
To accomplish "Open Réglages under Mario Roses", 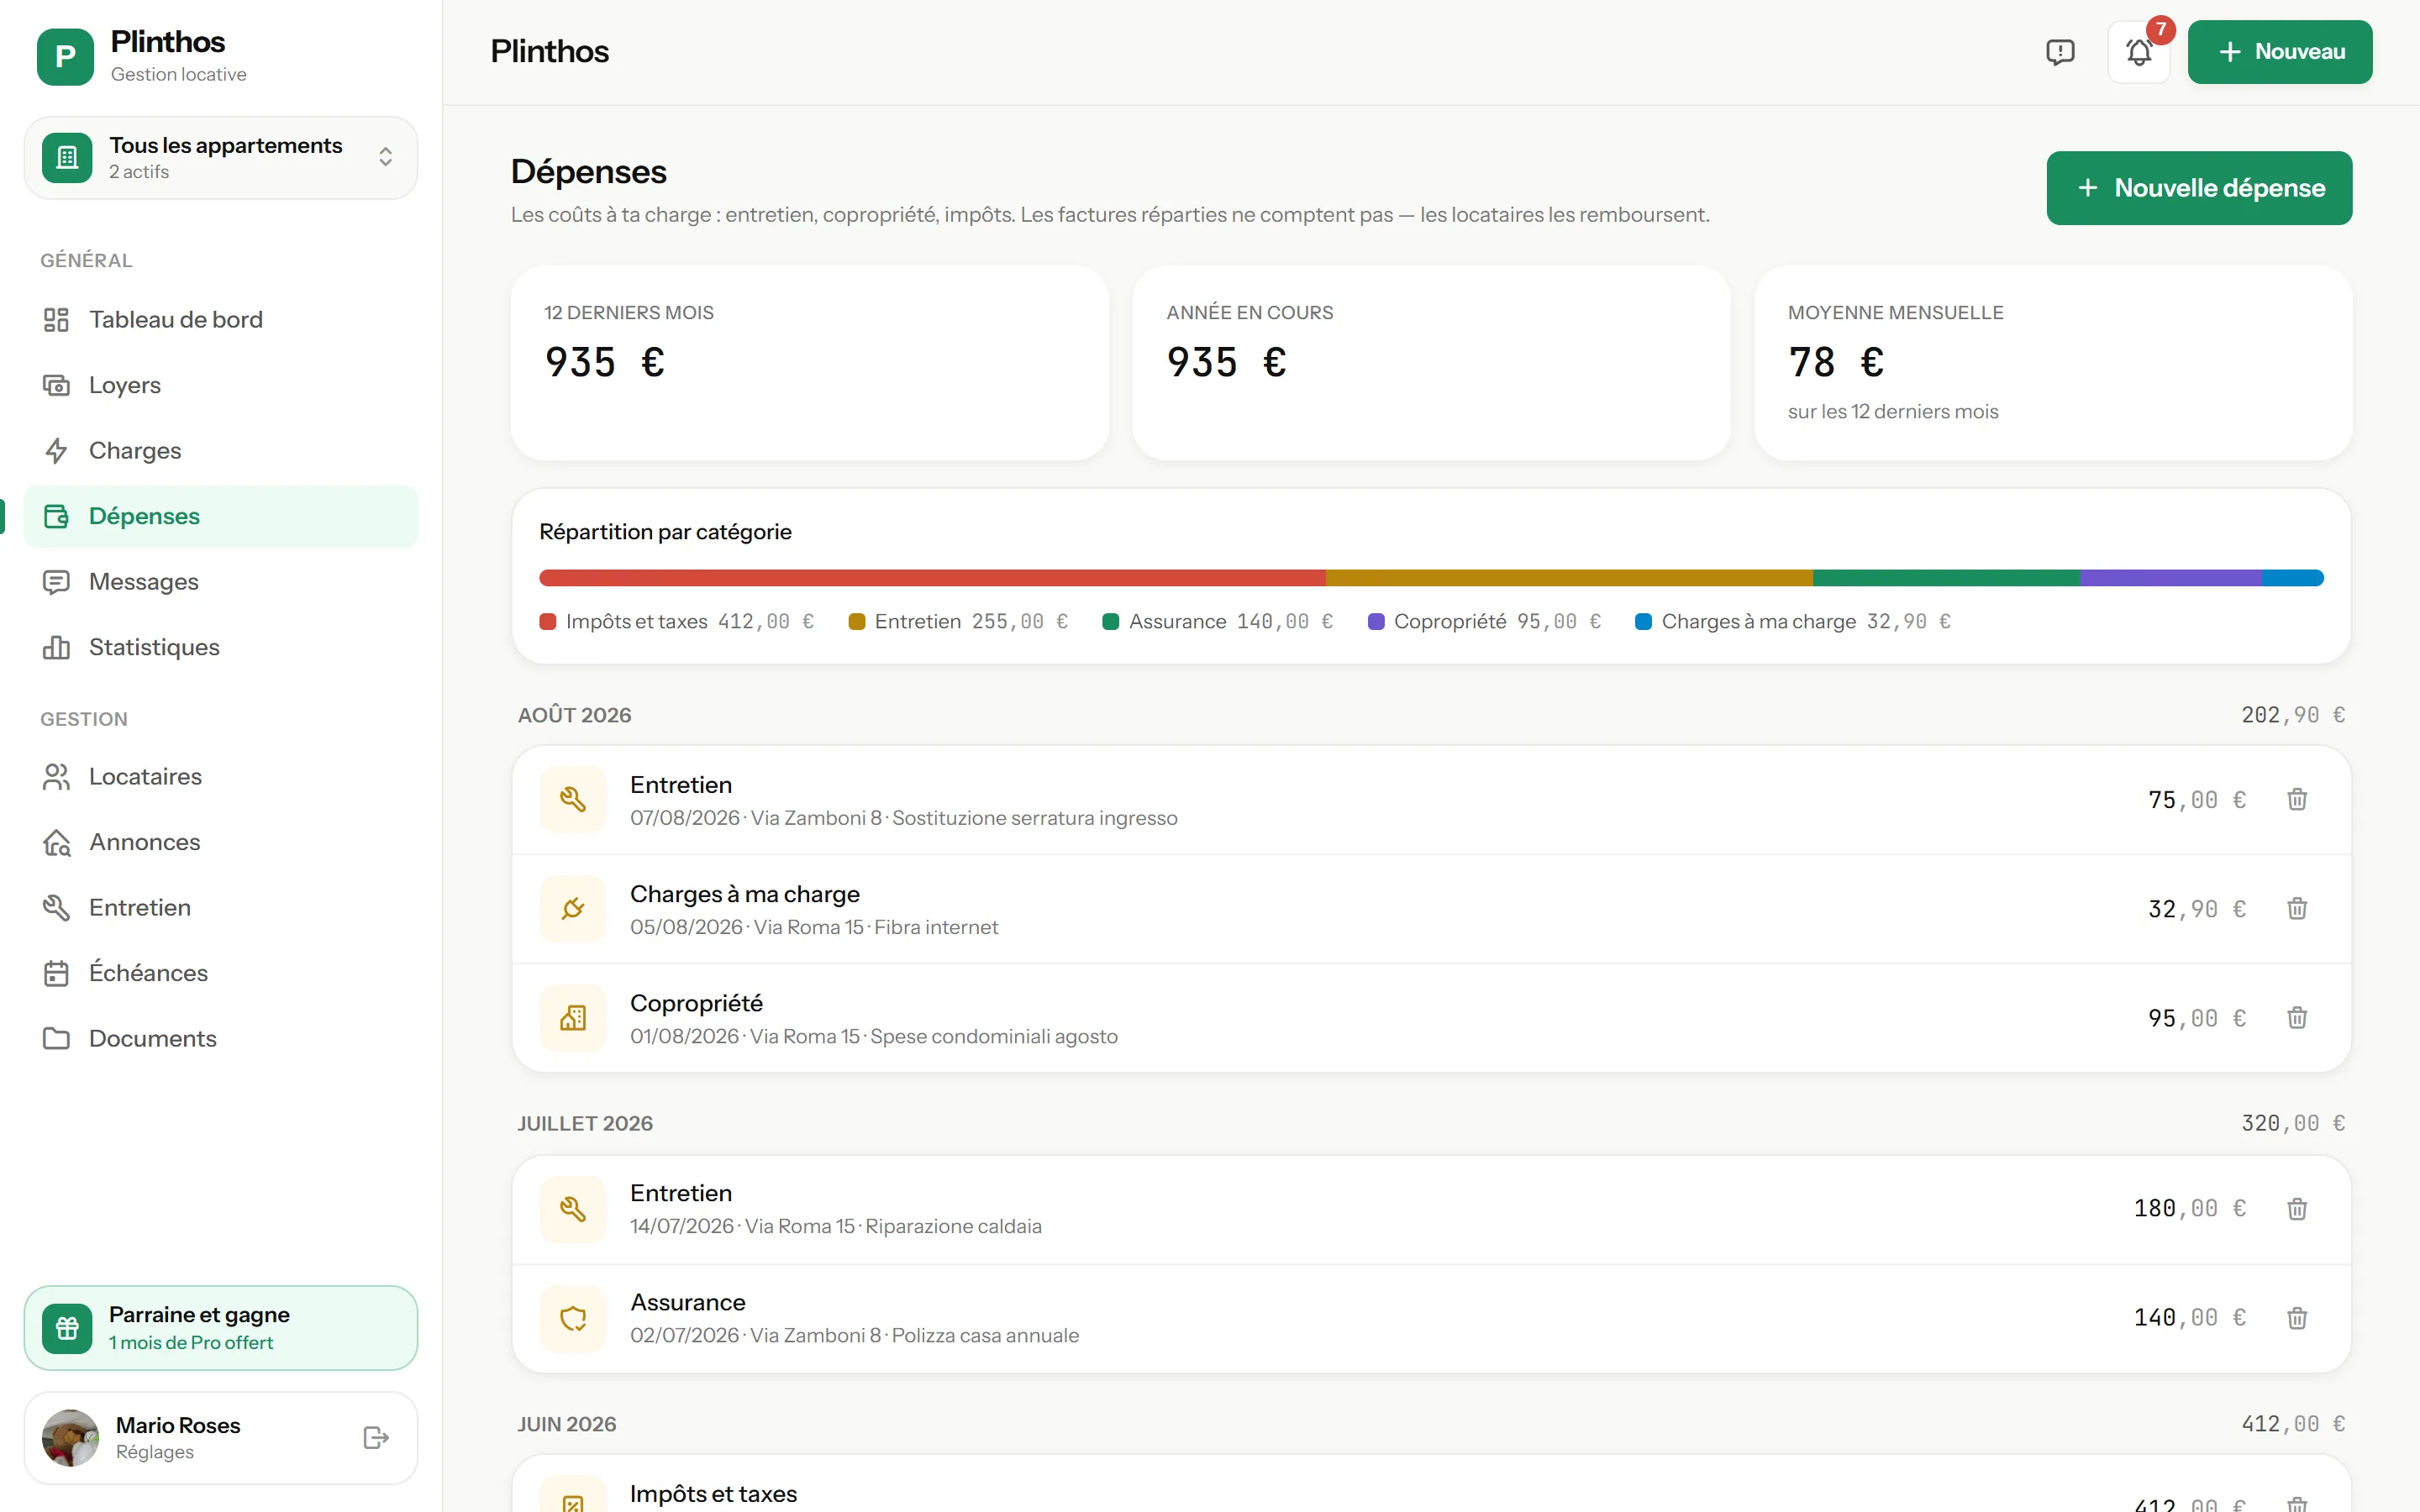I will pos(155,1452).
